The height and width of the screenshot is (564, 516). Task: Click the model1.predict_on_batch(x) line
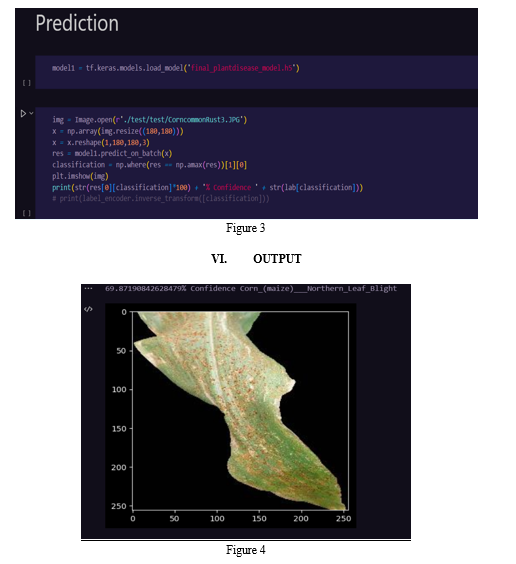coord(112,154)
